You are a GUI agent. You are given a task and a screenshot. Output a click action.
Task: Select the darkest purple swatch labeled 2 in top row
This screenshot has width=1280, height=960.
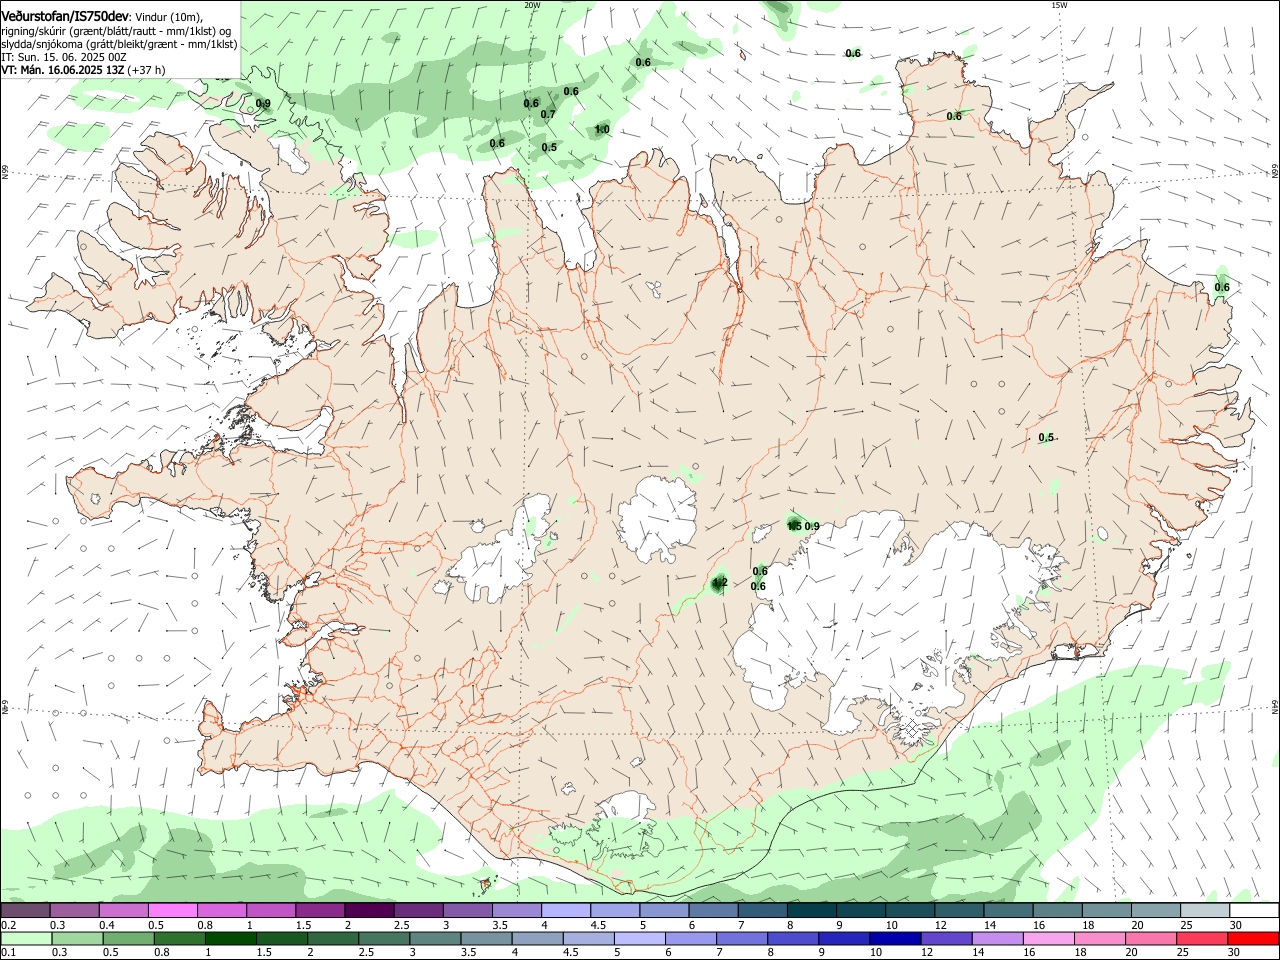click(368, 911)
